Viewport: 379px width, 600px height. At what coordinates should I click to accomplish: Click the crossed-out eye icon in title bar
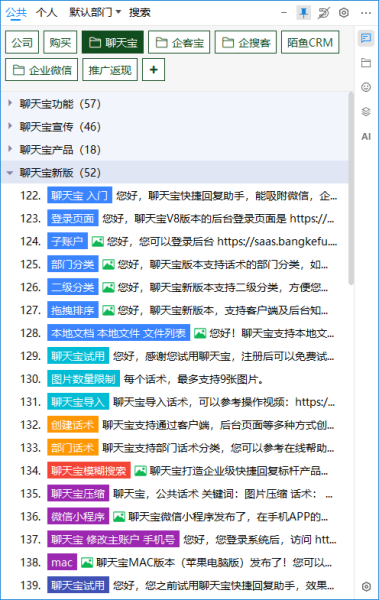coord(323,13)
